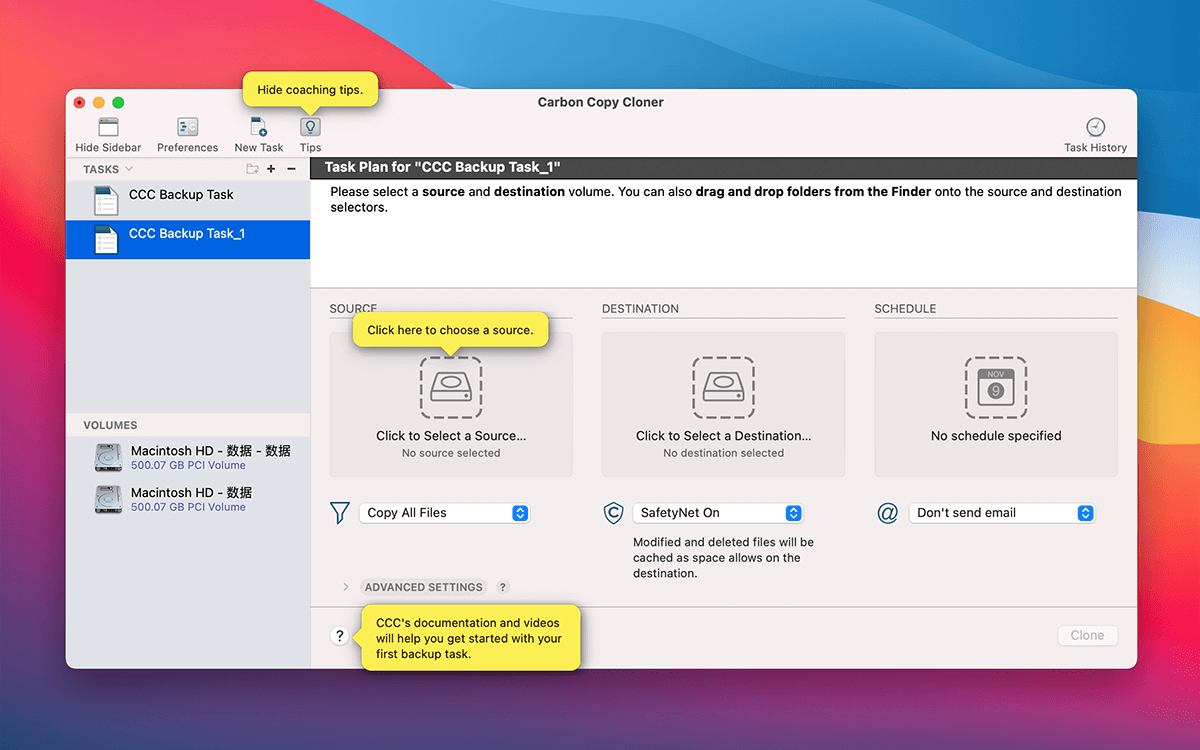Screen dimensions: 1200x750
Task: Click the schedule calendar icon
Action: tap(995, 387)
